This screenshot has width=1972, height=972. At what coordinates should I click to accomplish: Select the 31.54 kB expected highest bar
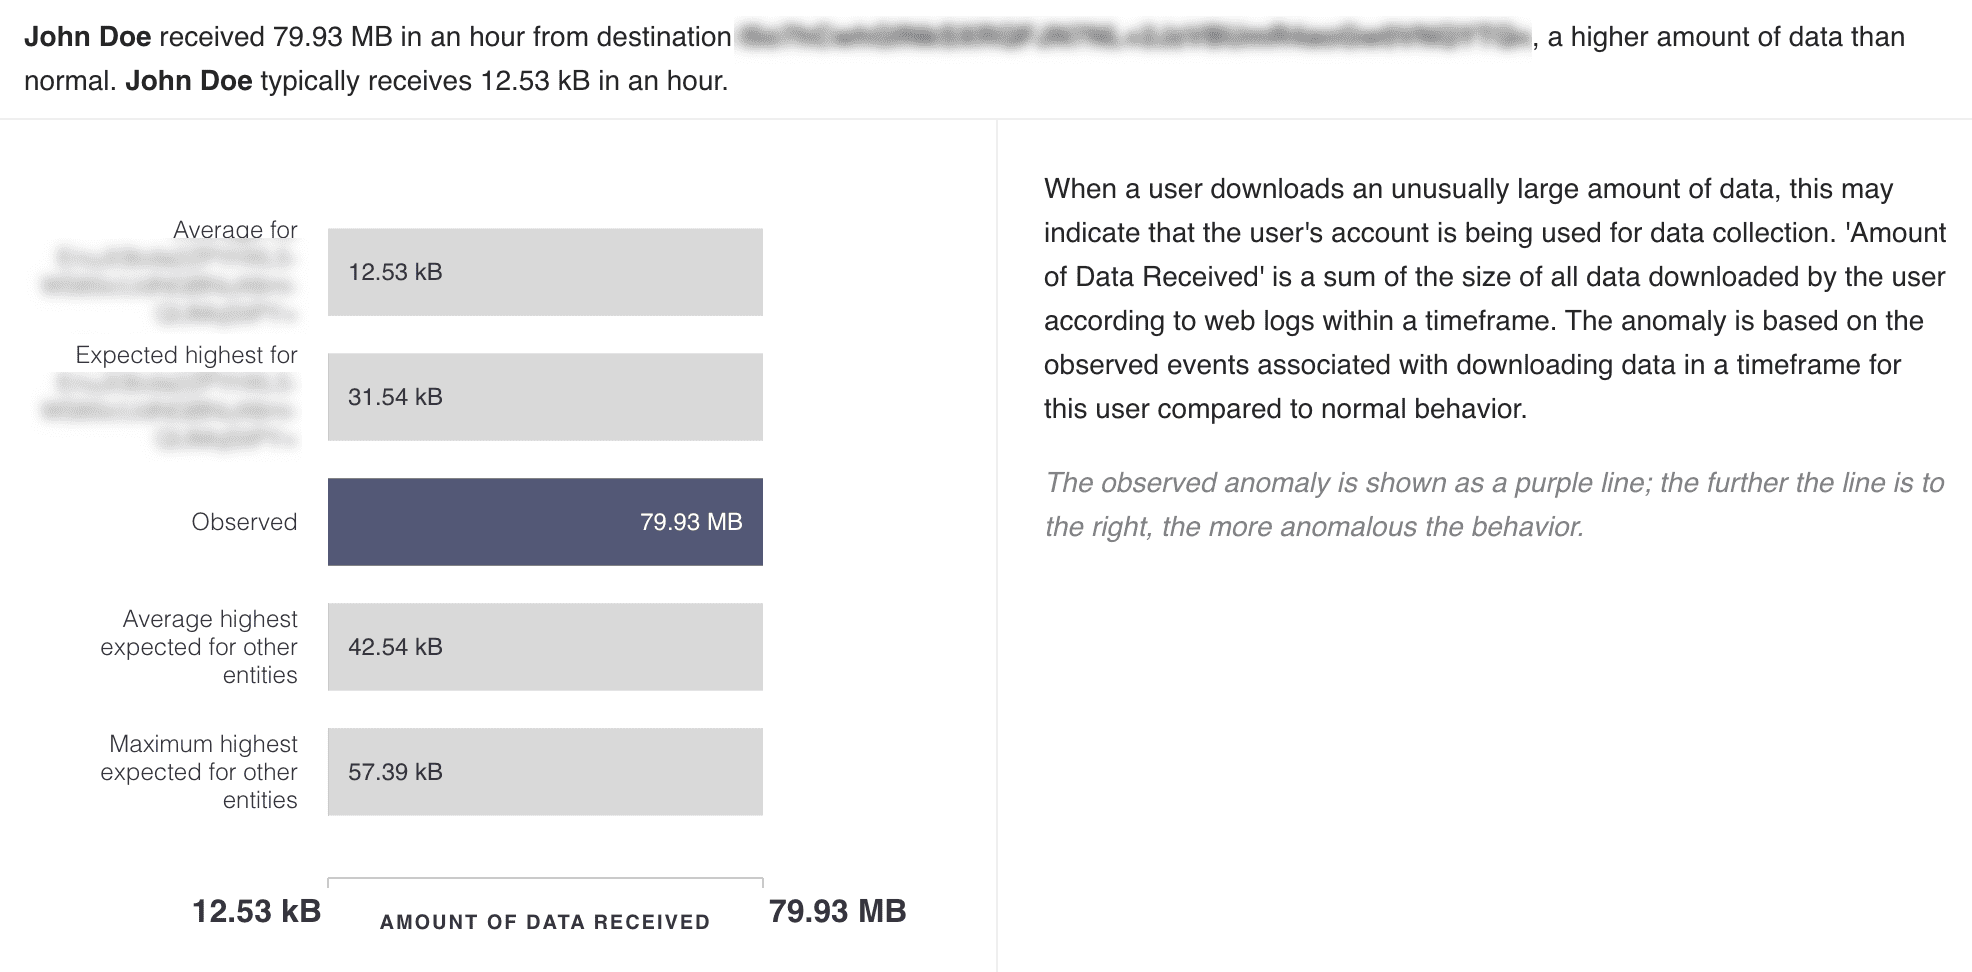pyautogui.click(x=545, y=397)
